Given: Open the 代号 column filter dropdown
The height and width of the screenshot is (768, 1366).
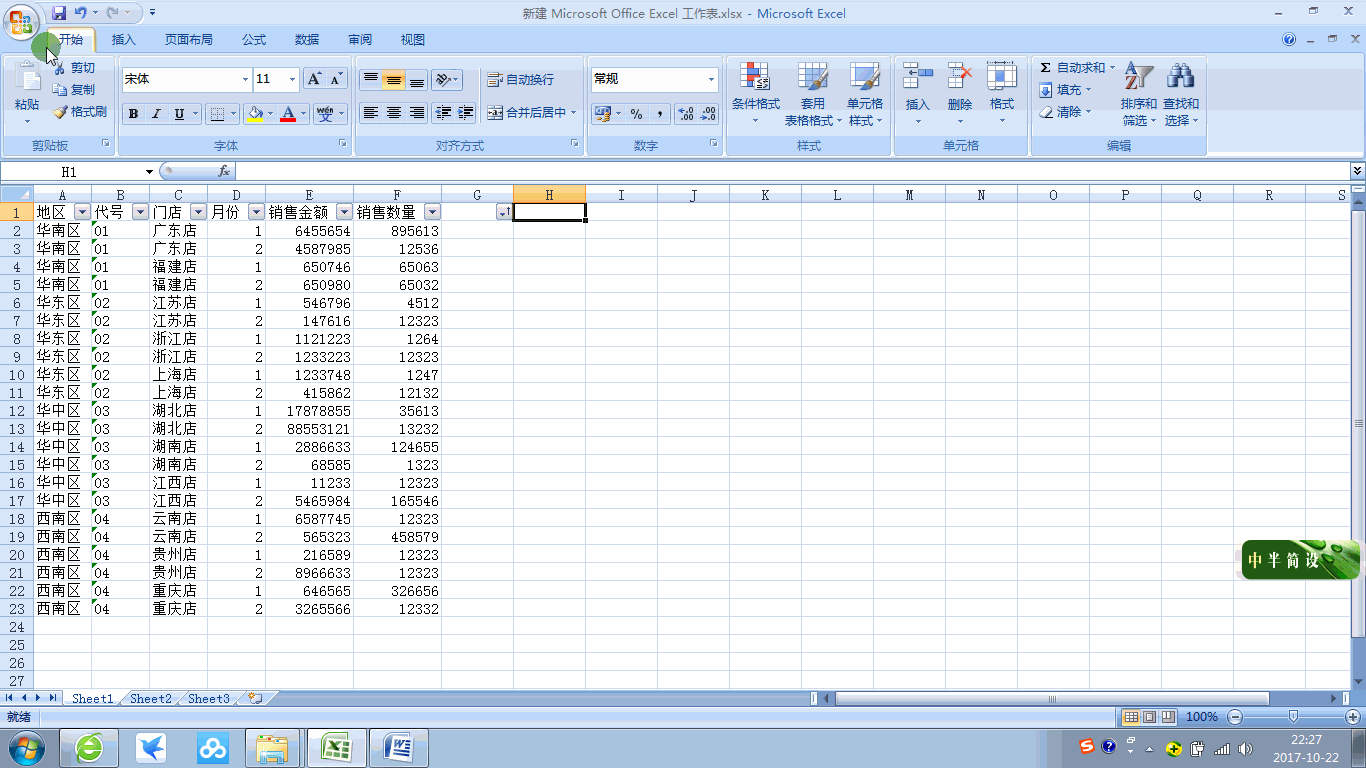Looking at the screenshot, I should (x=140, y=212).
